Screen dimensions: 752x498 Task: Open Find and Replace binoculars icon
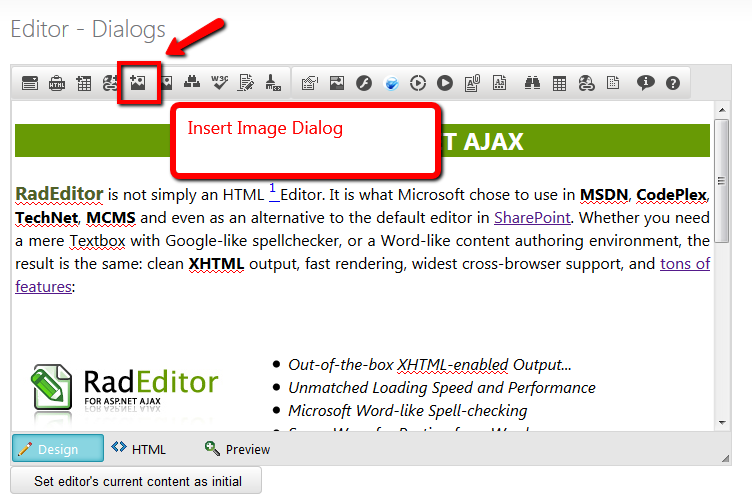532,83
